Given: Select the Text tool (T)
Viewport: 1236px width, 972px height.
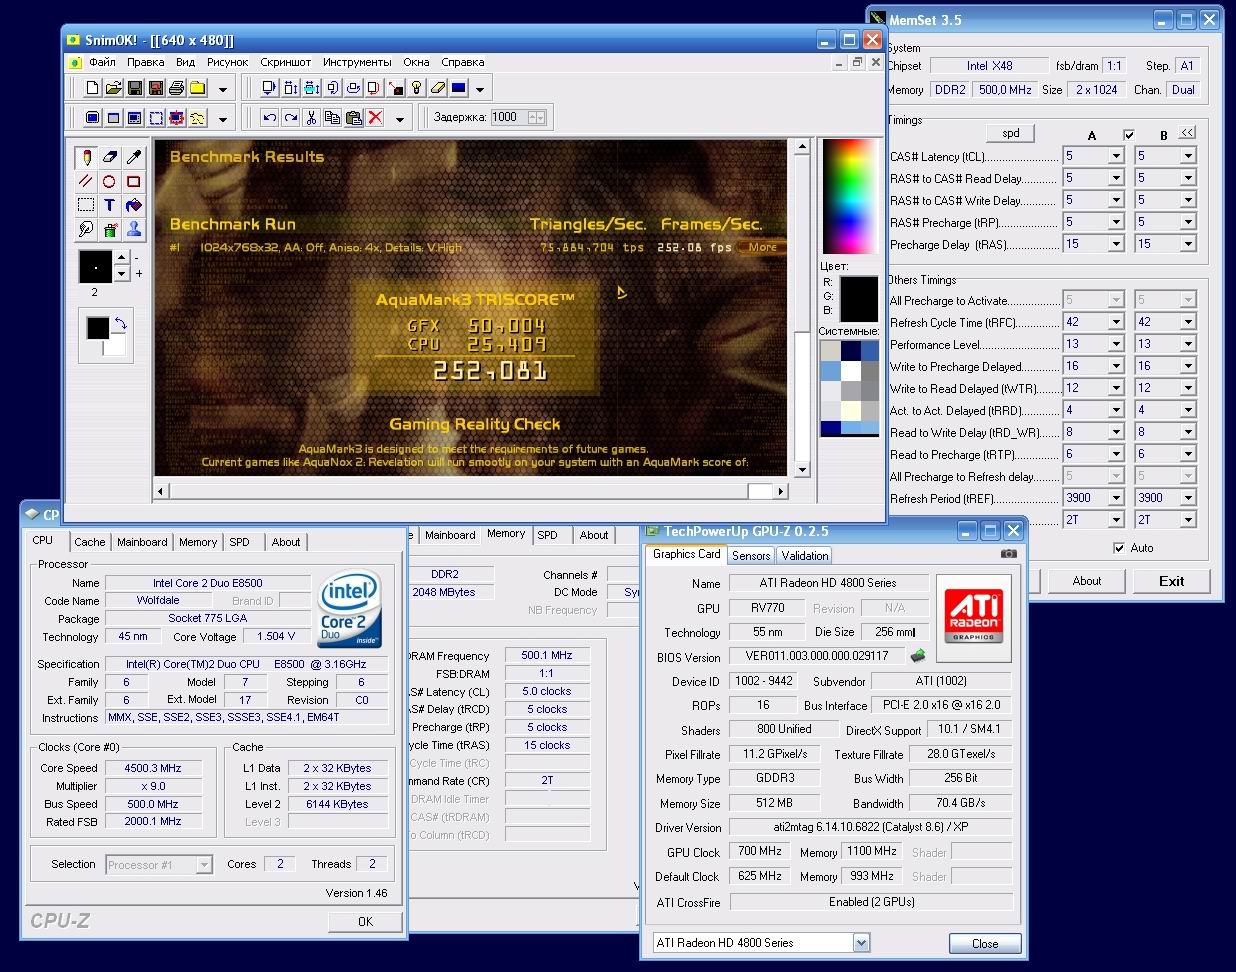Looking at the screenshot, I should (x=110, y=205).
